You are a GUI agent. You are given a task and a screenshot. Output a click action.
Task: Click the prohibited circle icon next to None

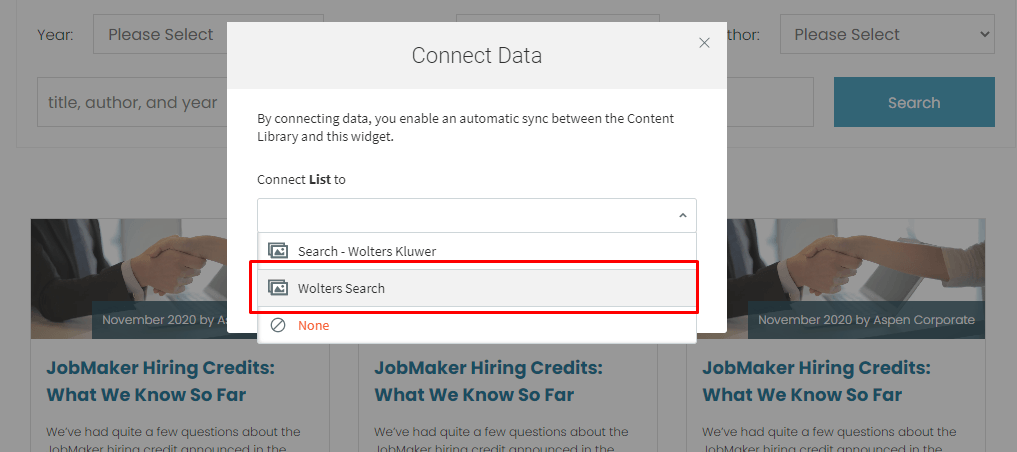(278, 325)
